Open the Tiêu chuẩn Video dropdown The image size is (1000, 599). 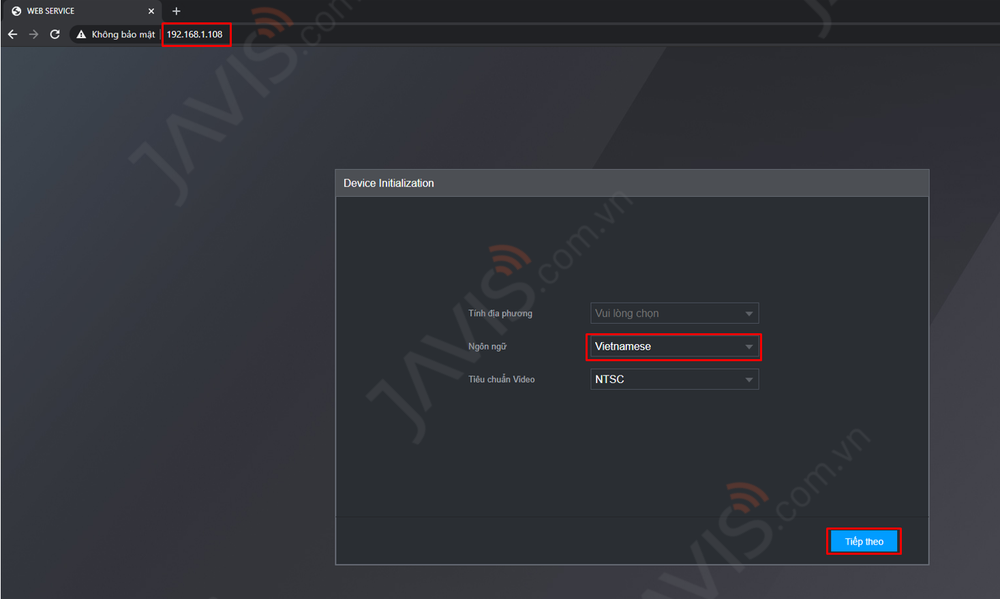[674, 380]
